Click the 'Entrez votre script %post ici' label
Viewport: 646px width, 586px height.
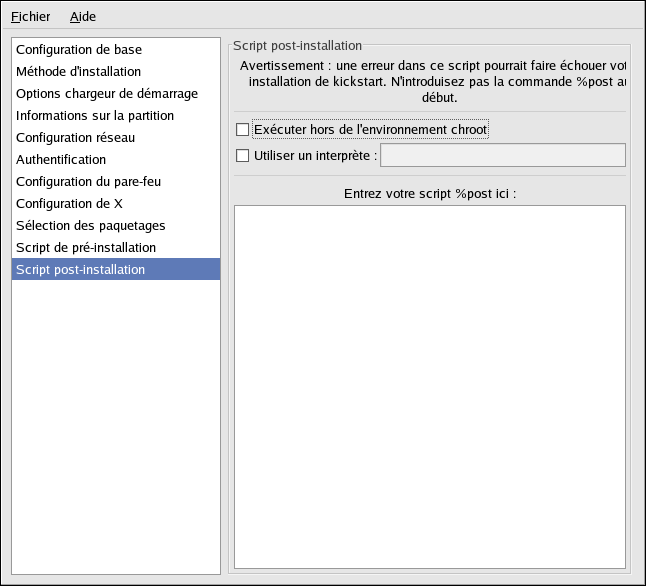(430, 194)
